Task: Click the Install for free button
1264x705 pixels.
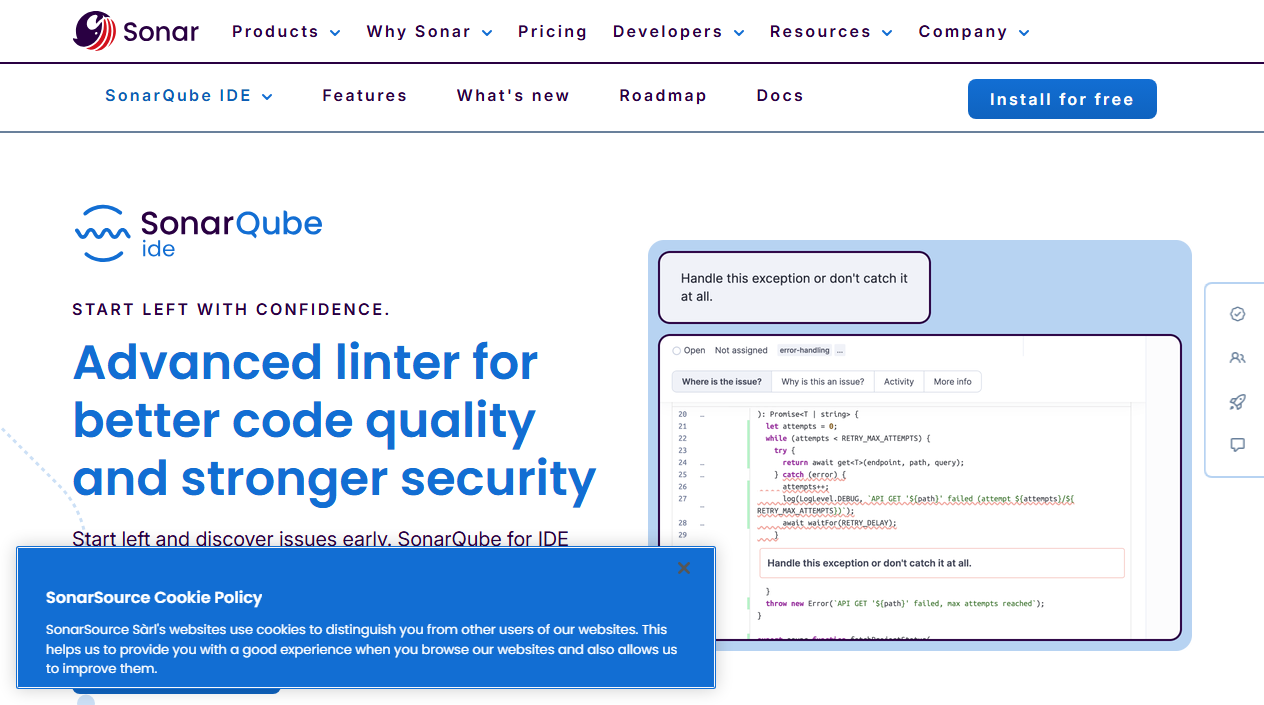Action: (1062, 99)
